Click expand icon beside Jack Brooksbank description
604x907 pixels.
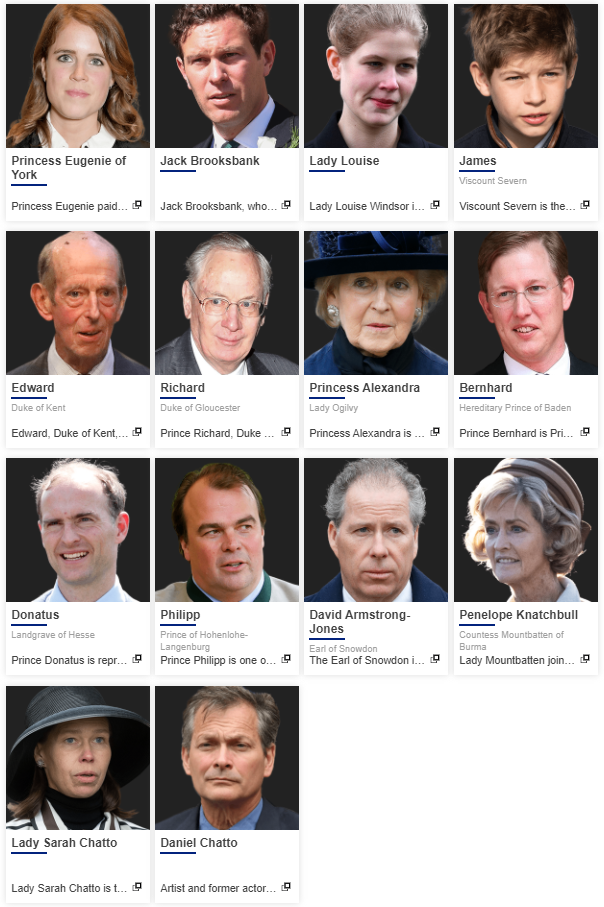tap(286, 205)
